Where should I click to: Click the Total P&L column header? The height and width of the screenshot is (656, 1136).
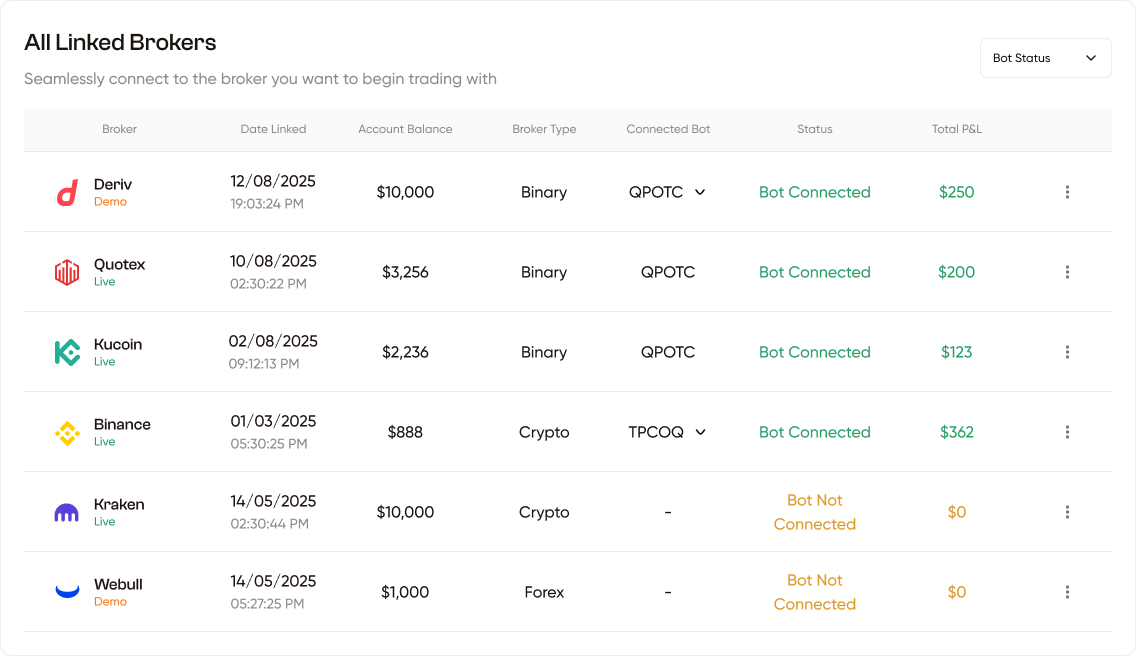click(x=956, y=129)
